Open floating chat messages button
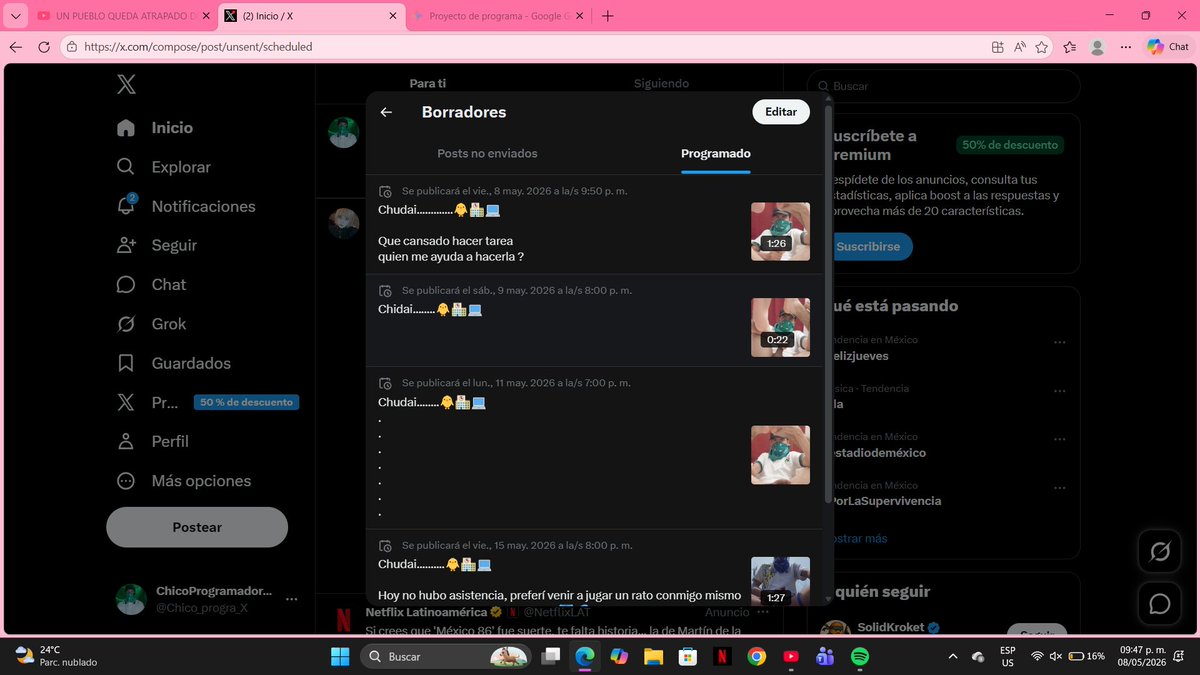This screenshot has height=675, width=1200. [1160, 604]
